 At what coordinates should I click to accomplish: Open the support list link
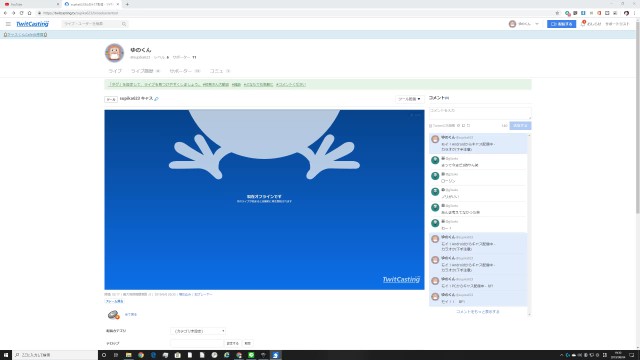(x=617, y=24)
